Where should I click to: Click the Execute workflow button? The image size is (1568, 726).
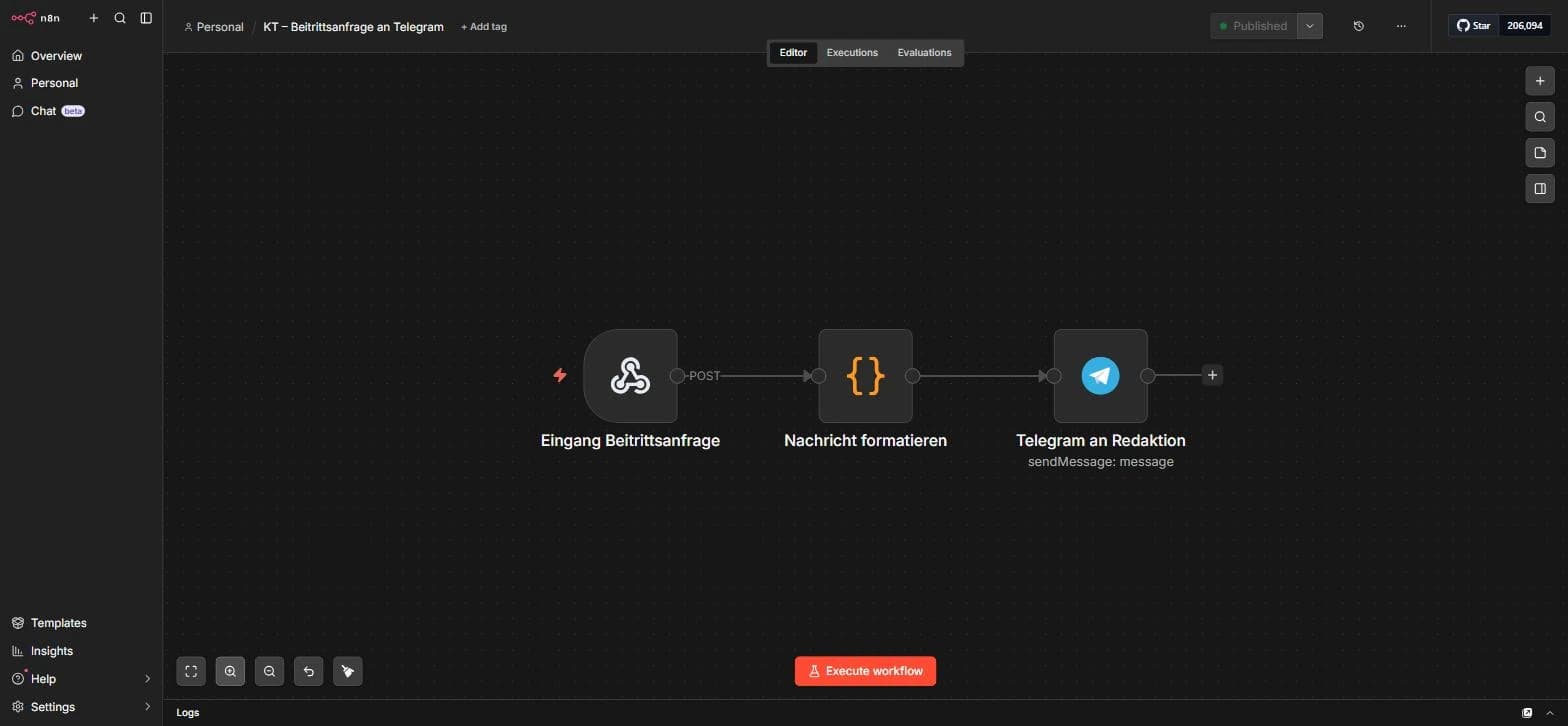tap(865, 671)
